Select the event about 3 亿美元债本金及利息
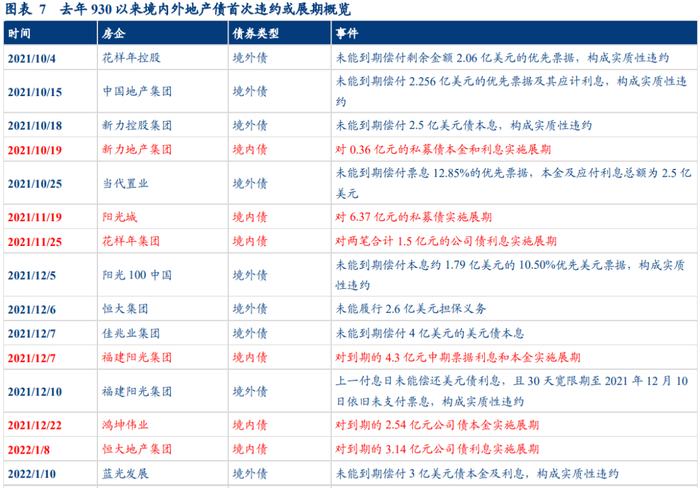 click(477, 474)
